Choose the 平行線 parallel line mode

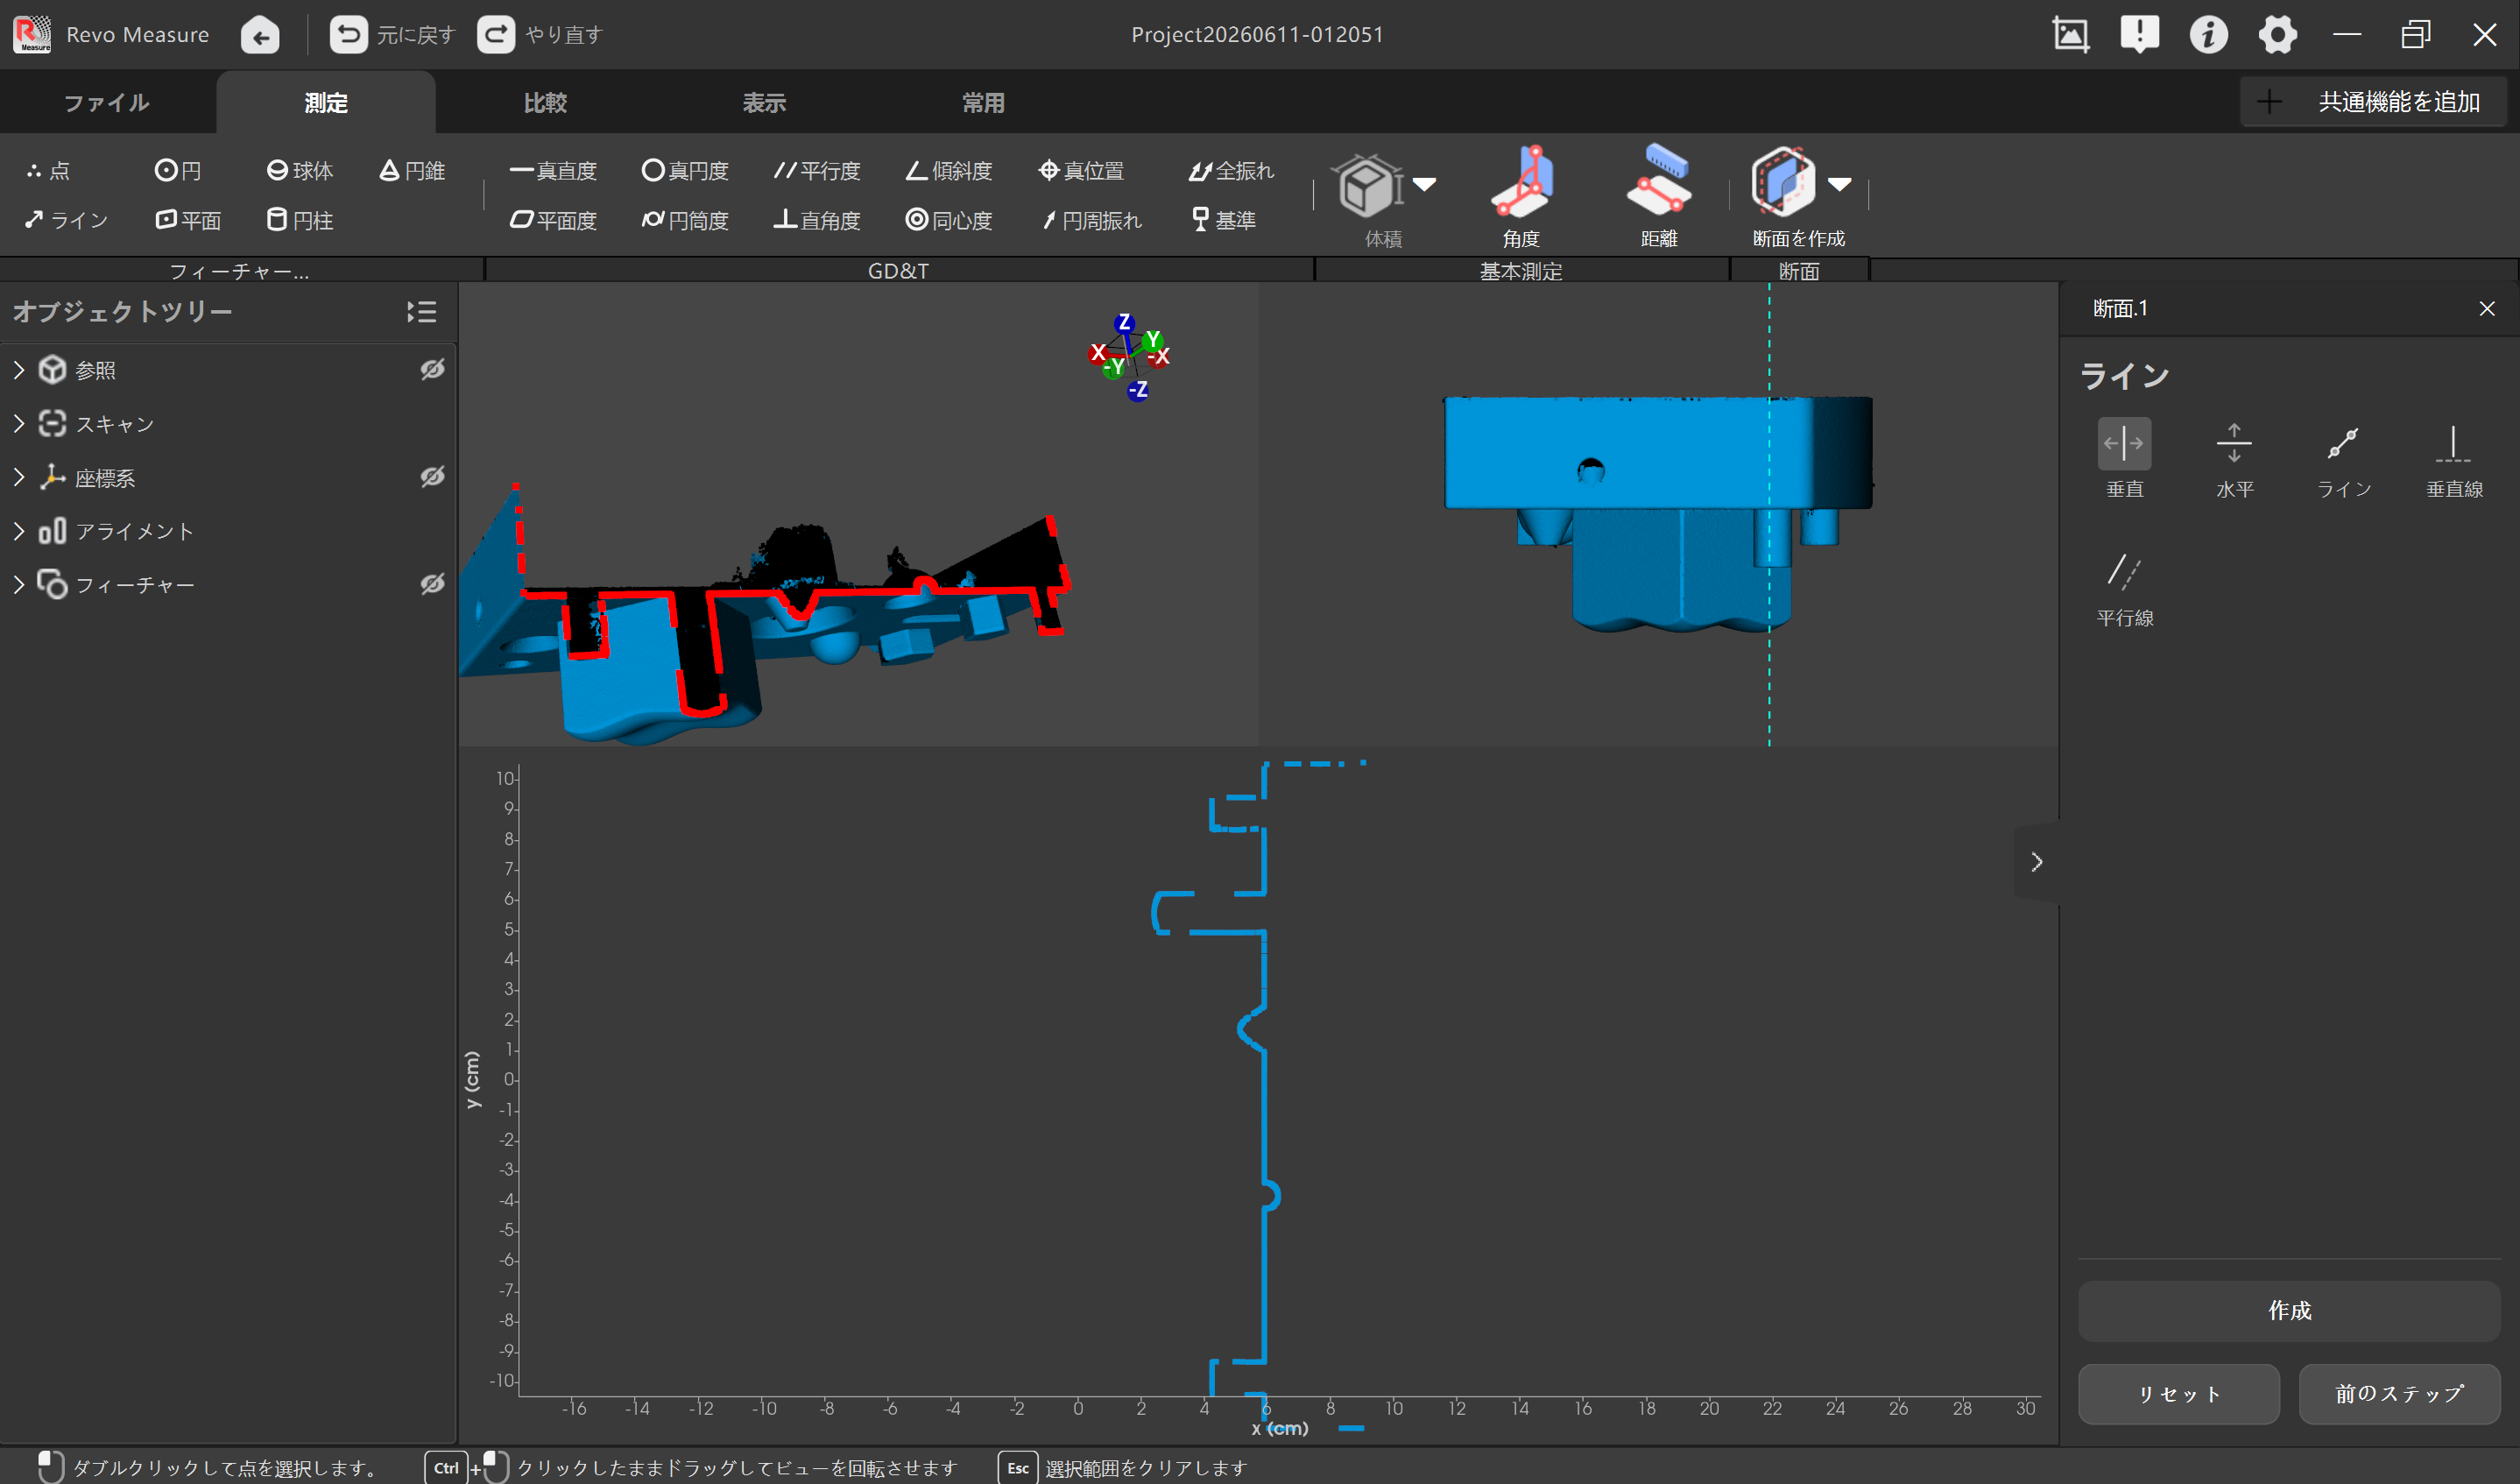(2124, 588)
